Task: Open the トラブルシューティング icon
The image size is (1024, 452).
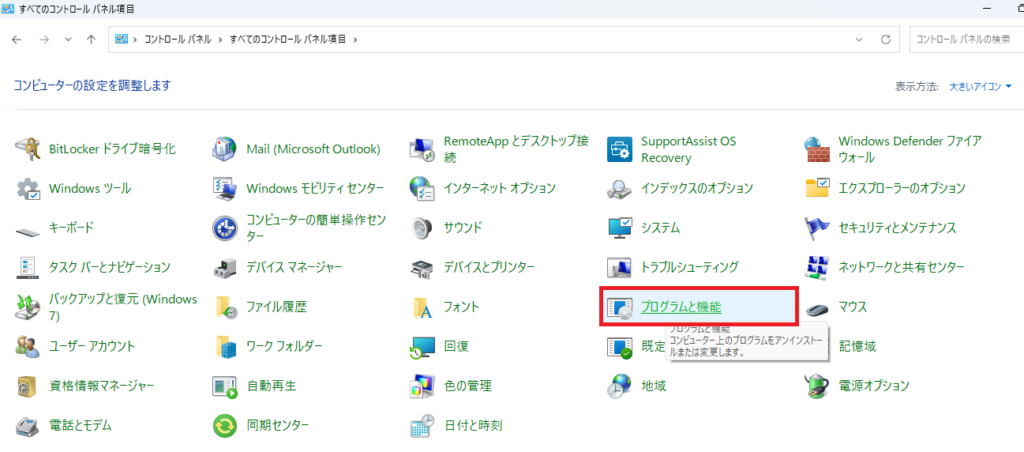Action: click(x=619, y=267)
